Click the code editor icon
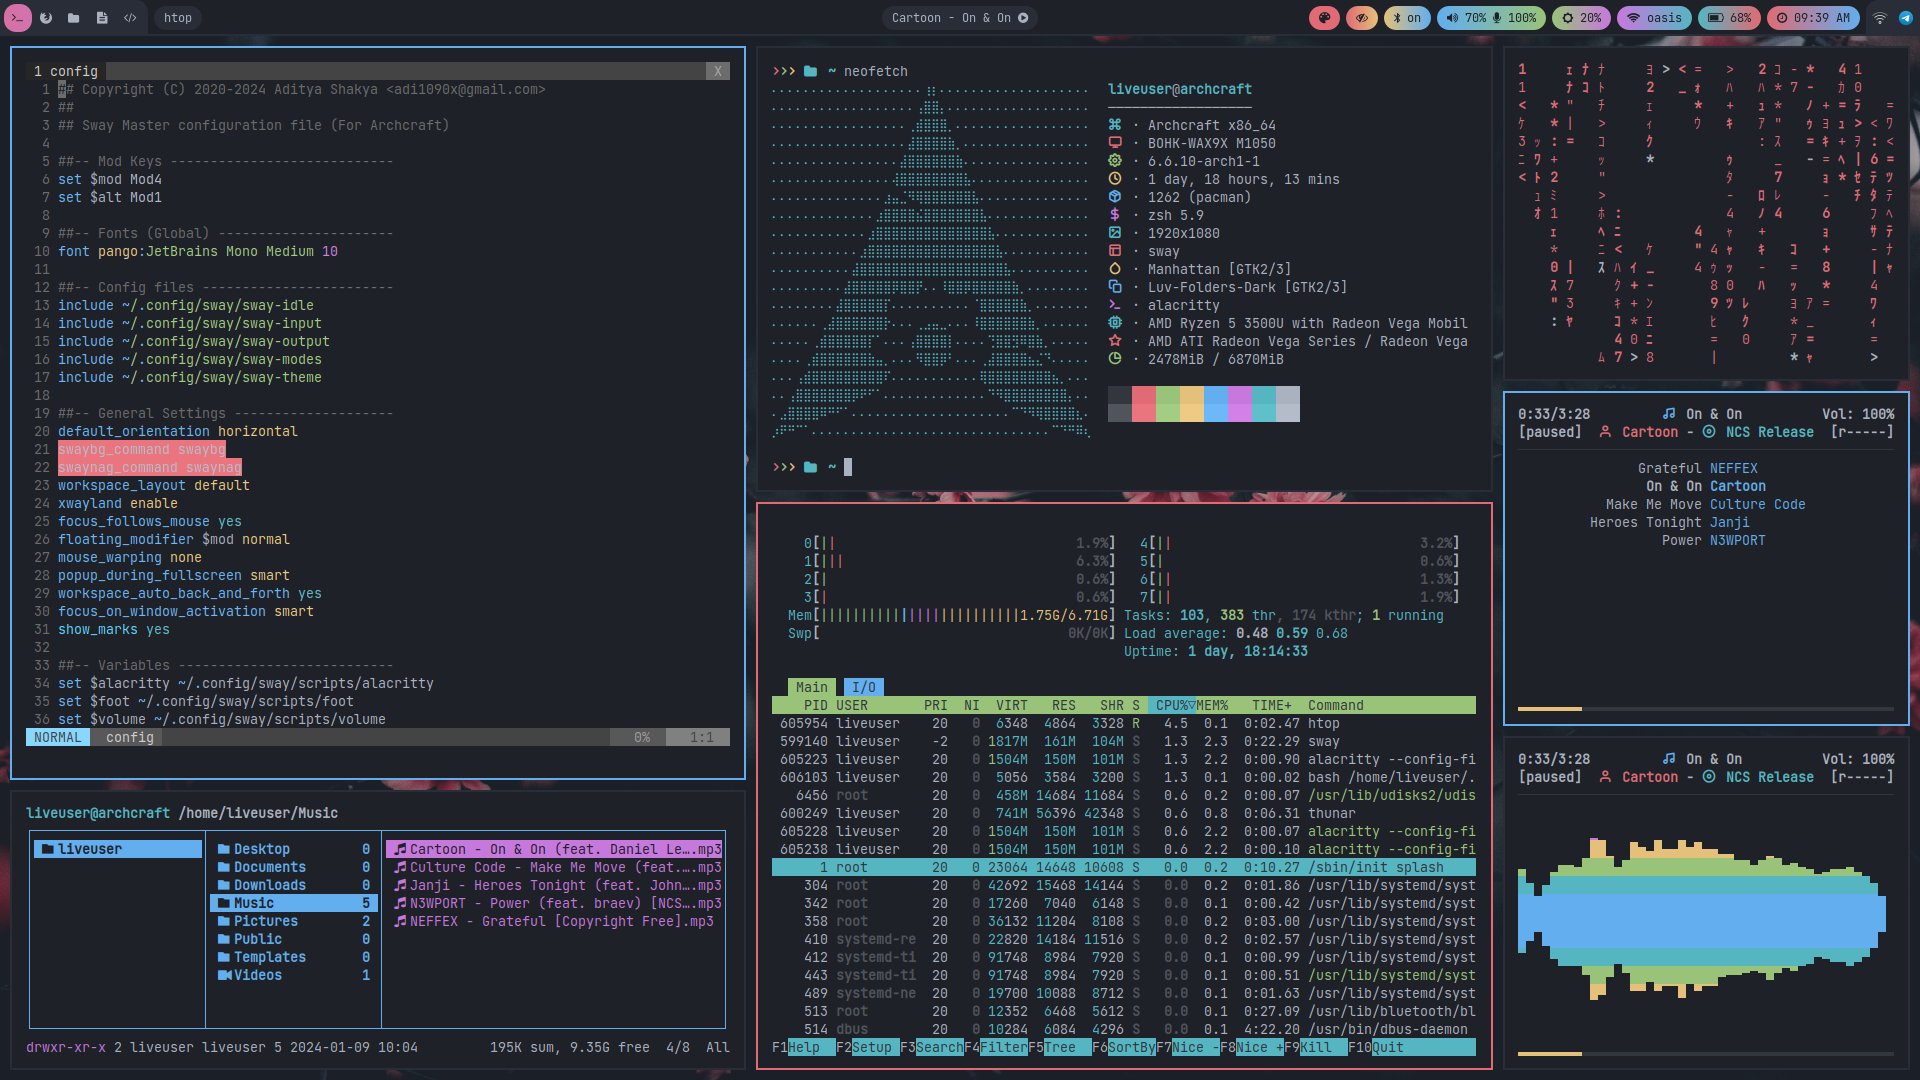The width and height of the screenshot is (1920, 1080). pos(130,18)
